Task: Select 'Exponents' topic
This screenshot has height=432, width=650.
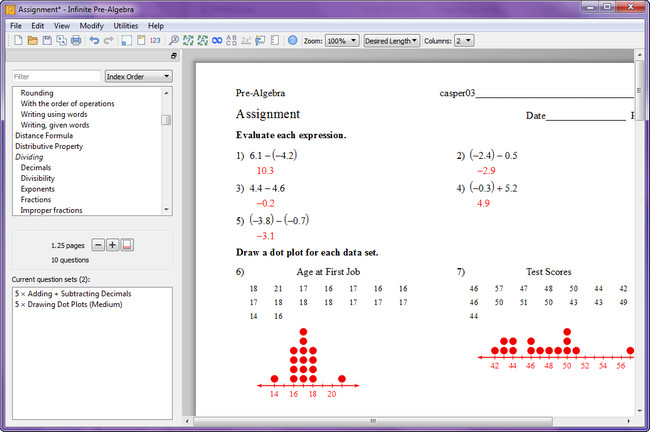Action: click(x=38, y=189)
